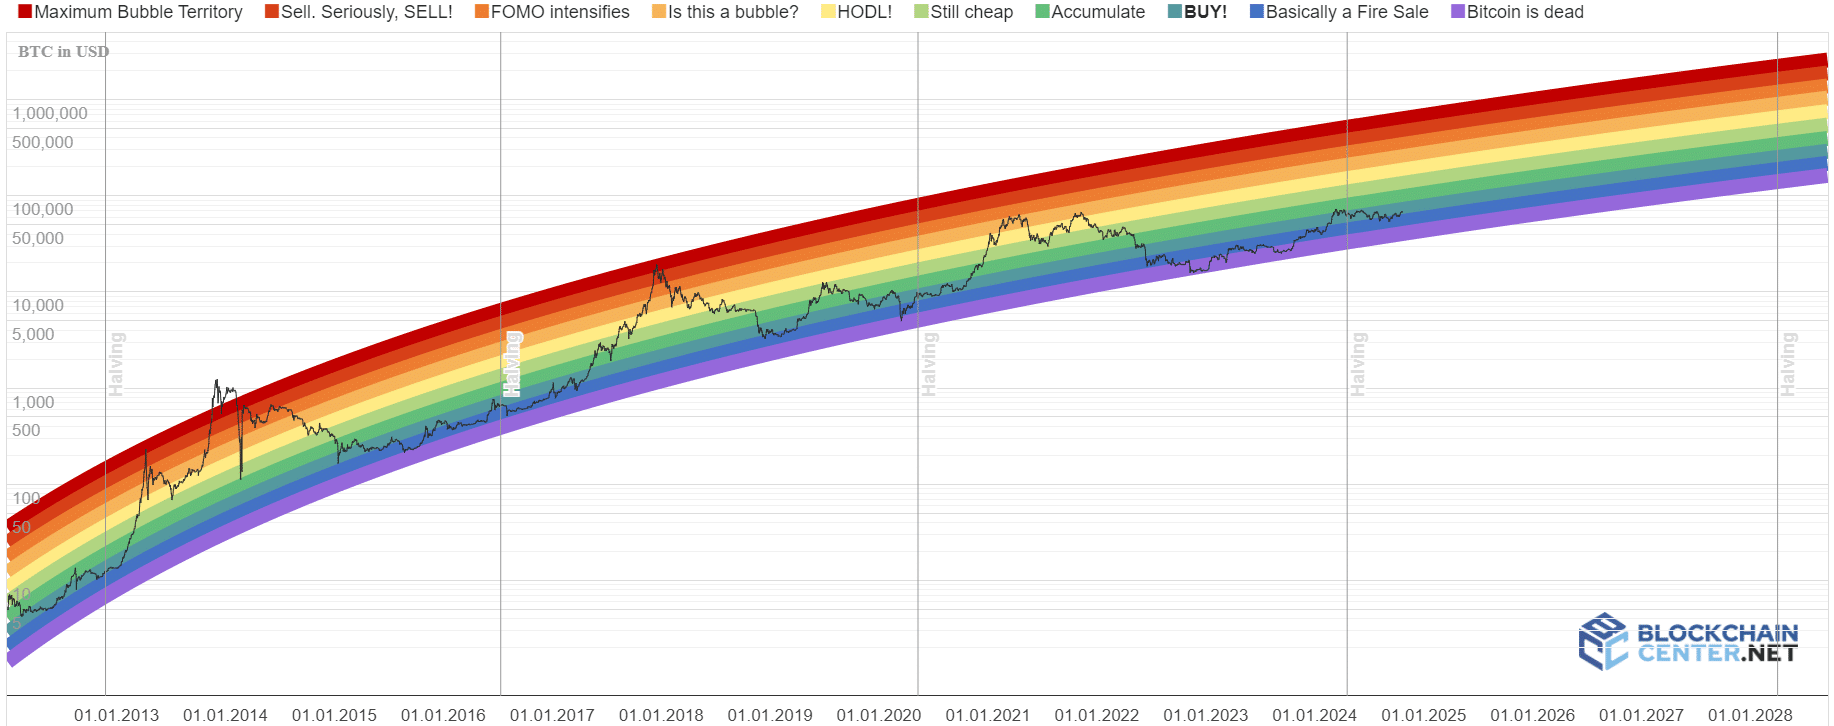Toggle the 'Is this a bubble?' legend label
Viewport: 1834px width, 726px height.
pos(733,12)
